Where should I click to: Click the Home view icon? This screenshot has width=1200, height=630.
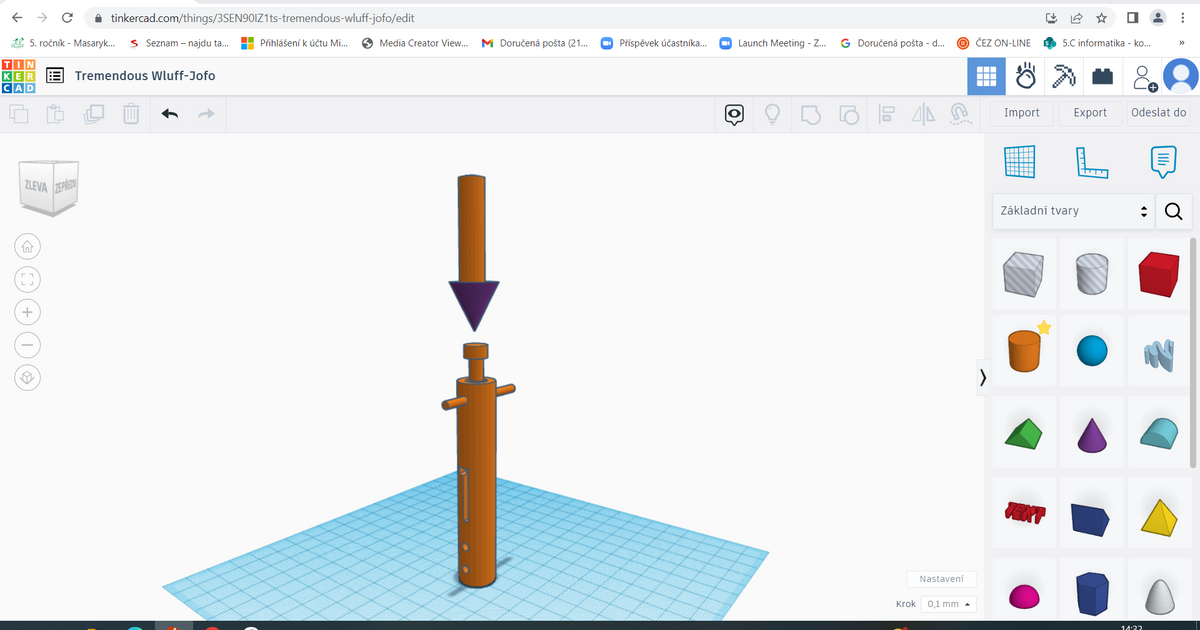(27, 245)
